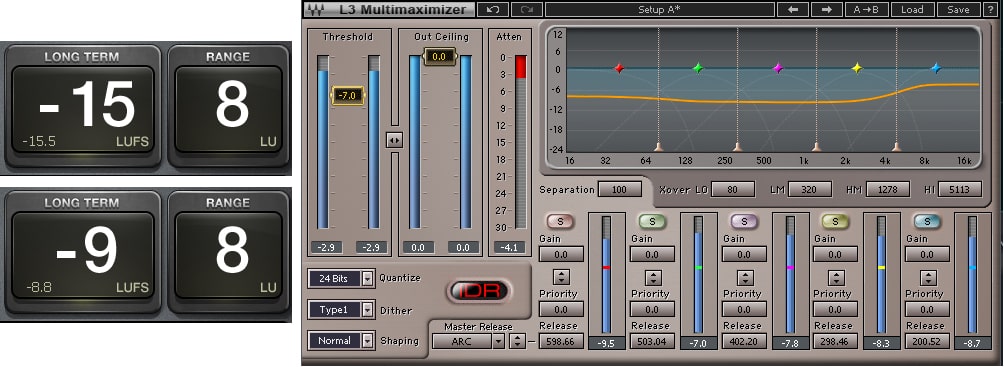Click the redo arrow in the L3 toolbar
Image resolution: width=1004 pixels, height=367 pixels.
pos(527,10)
